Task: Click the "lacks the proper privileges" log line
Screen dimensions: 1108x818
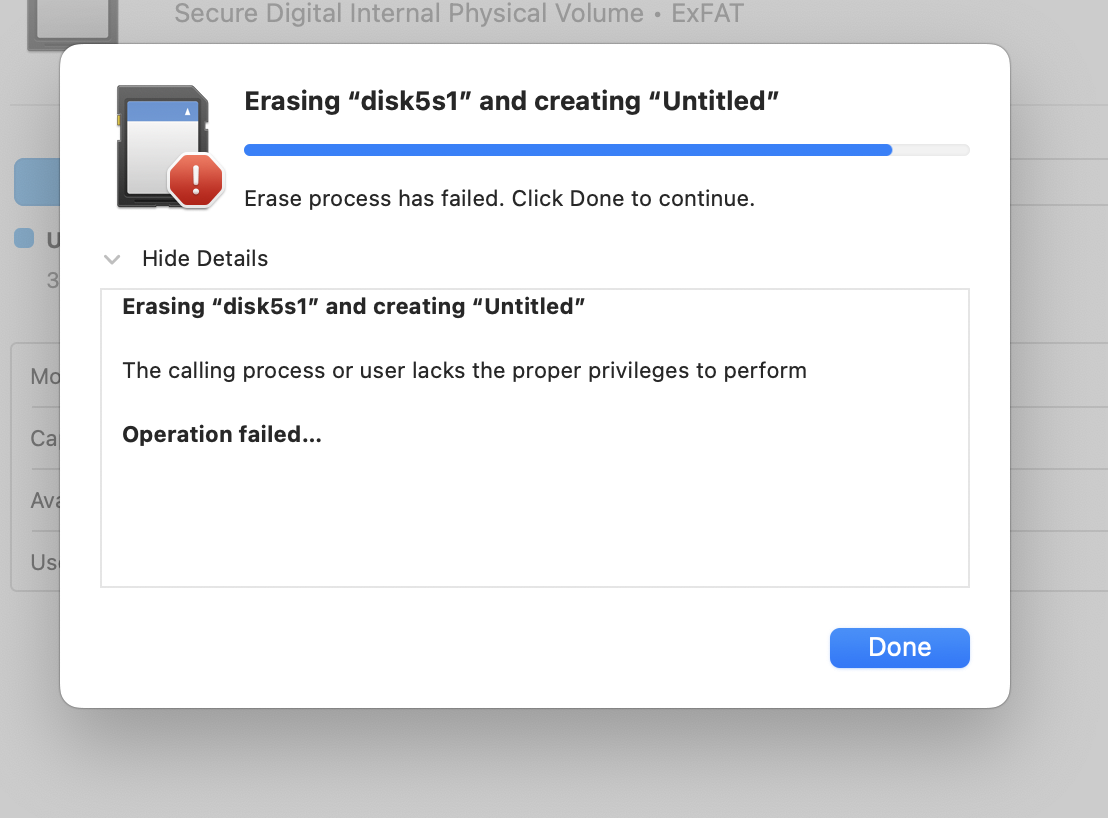Action: click(464, 370)
